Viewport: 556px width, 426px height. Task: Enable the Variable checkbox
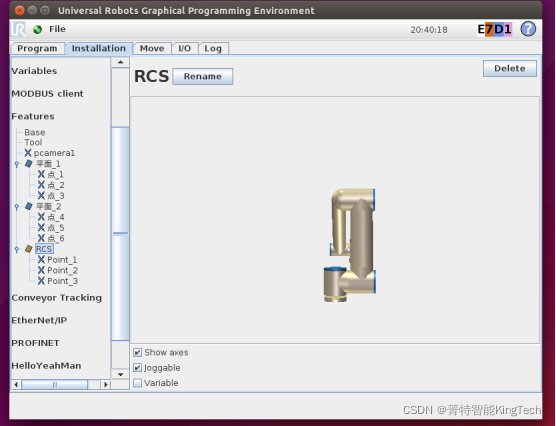pyautogui.click(x=138, y=383)
